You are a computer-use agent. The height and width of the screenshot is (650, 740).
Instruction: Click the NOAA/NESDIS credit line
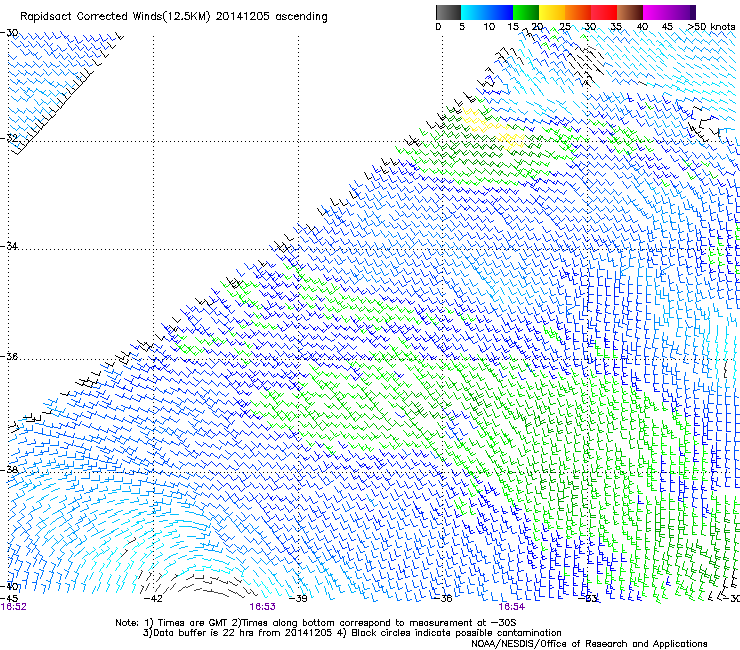pyautogui.click(x=589, y=644)
